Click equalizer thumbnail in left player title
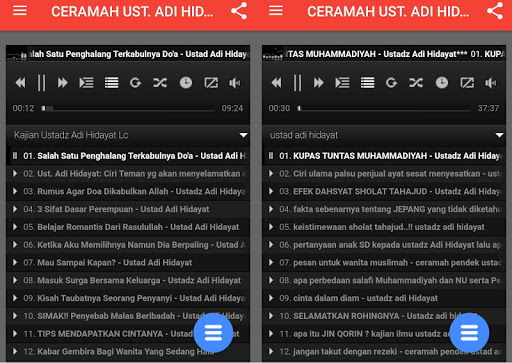The width and height of the screenshot is (512, 363). click(17, 54)
